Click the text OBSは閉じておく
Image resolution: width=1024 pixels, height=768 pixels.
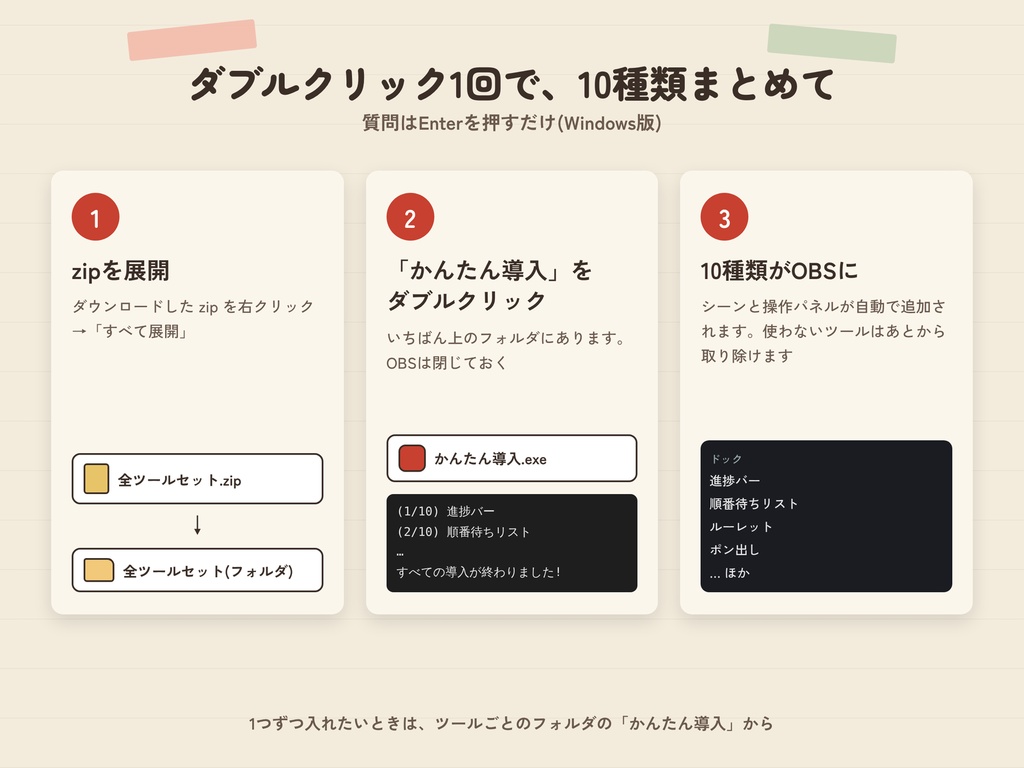click(x=447, y=362)
